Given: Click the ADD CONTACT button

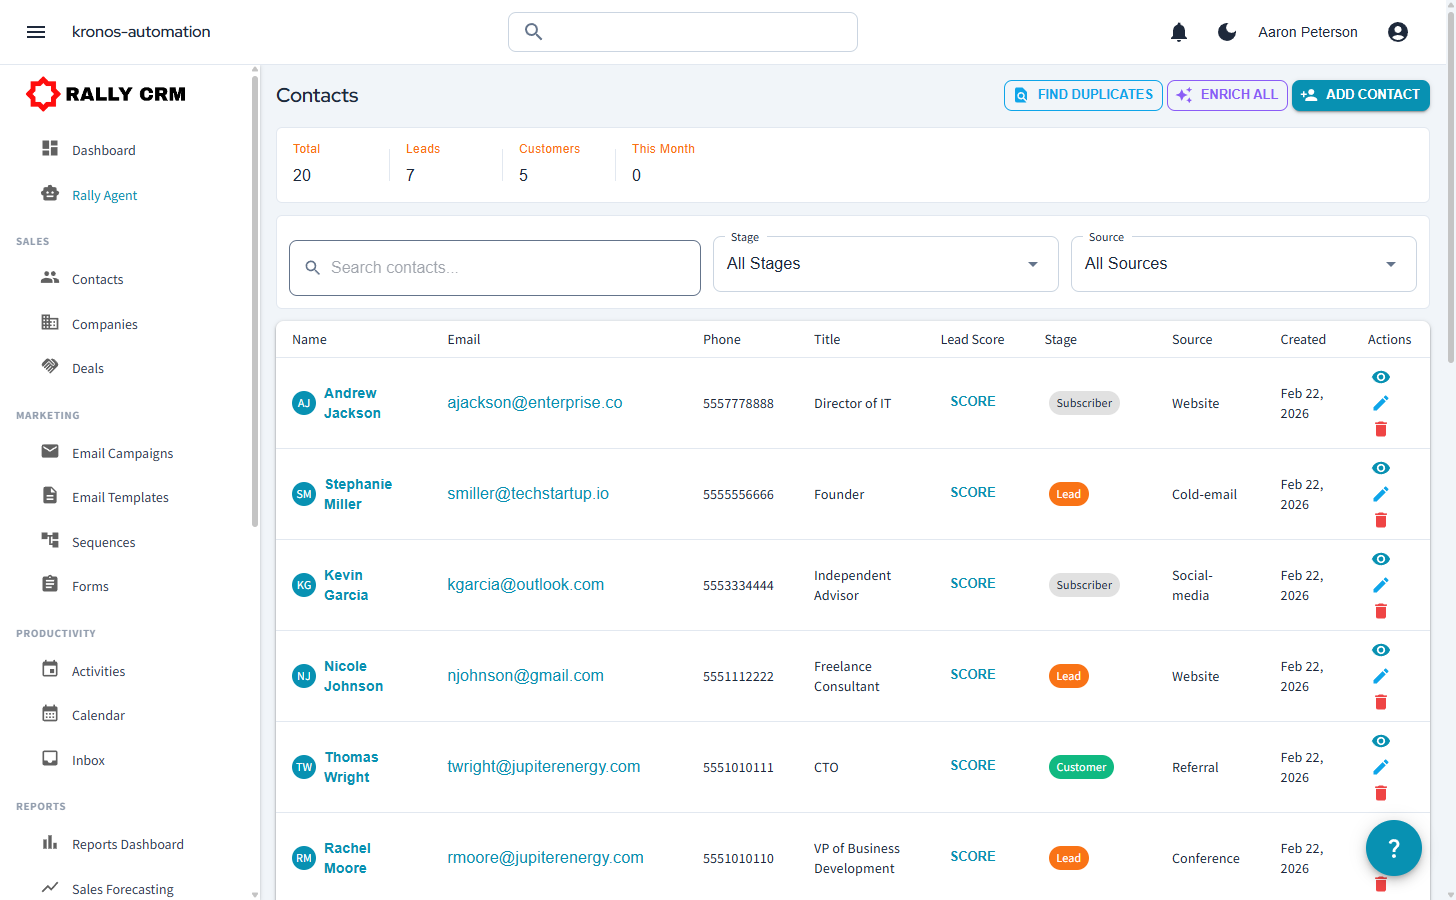Looking at the screenshot, I should pos(1360,95).
